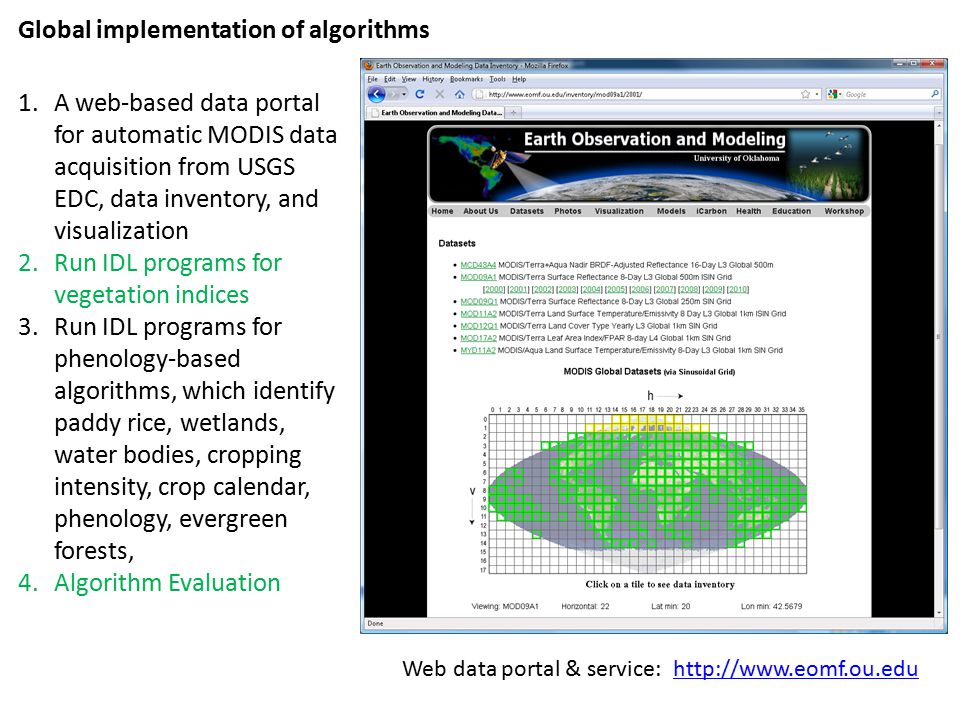The image size is (960, 720).
Task: Go to the Firefox home page icon
Action: 460,94
